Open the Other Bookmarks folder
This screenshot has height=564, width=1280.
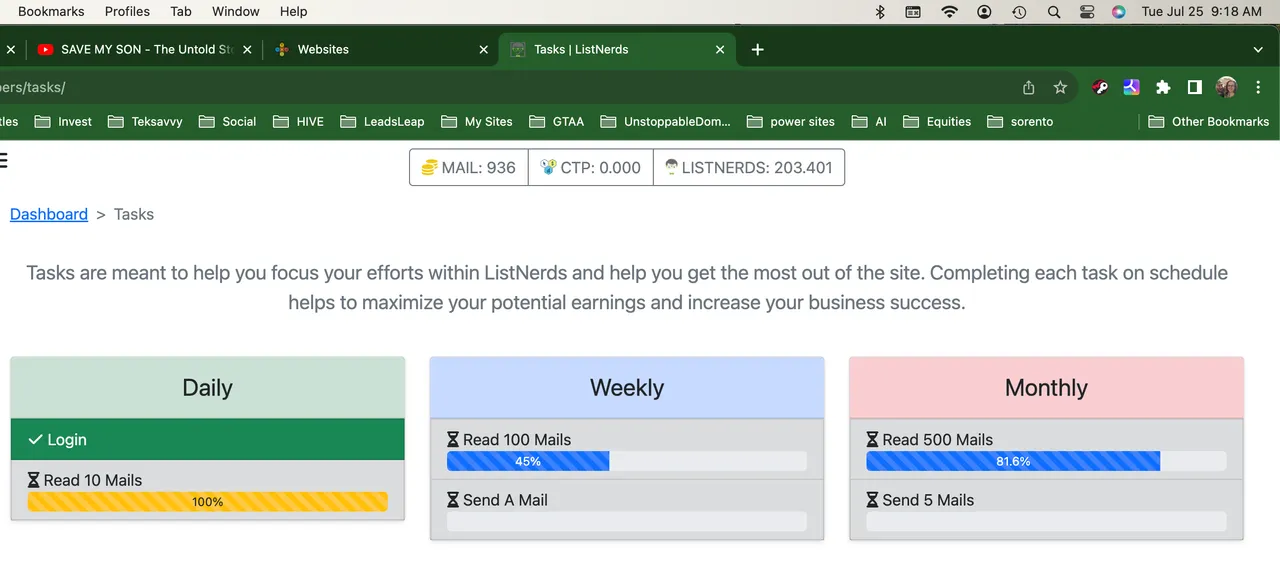click(x=1208, y=121)
